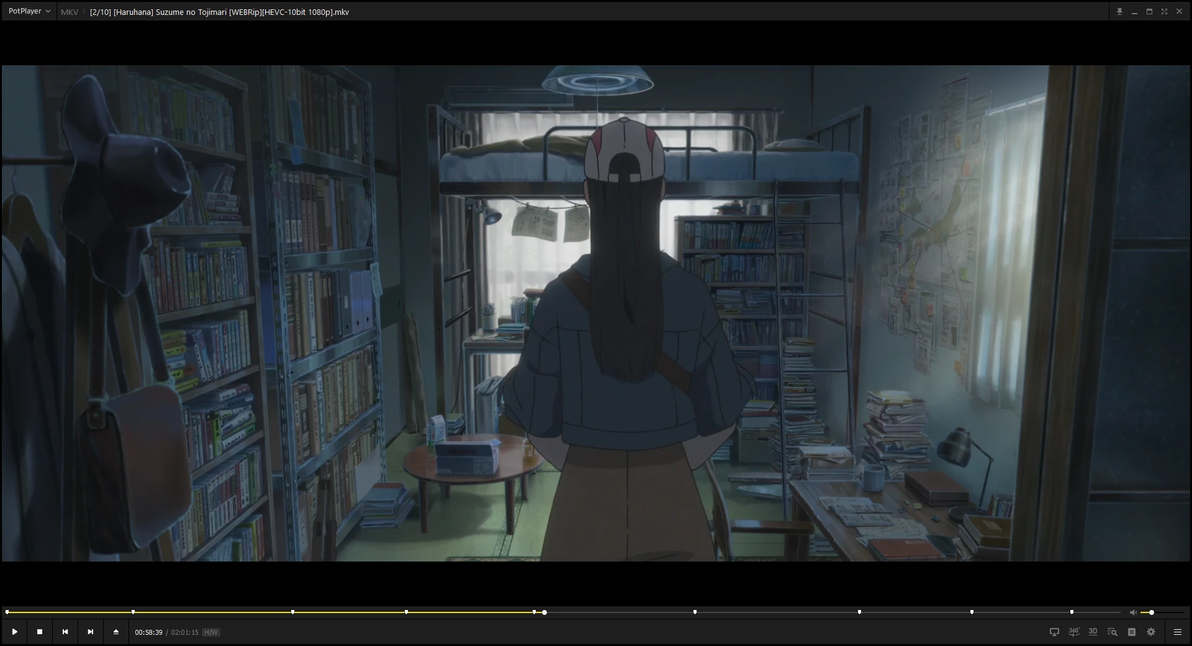This screenshot has width=1192, height=646.
Task: Open Preferences with the gear icon
Action: [x=1151, y=632]
